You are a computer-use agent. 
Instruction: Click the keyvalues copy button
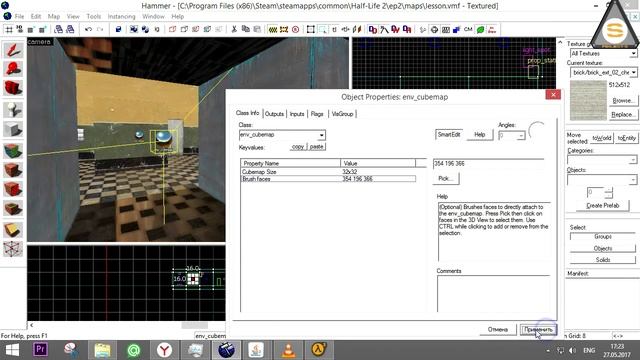click(x=298, y=147)
